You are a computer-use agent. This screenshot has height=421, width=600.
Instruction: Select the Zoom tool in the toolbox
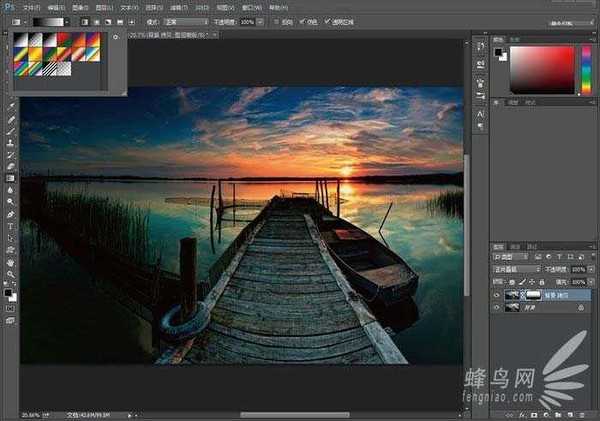pyautogui.click(x=10, y=274)
